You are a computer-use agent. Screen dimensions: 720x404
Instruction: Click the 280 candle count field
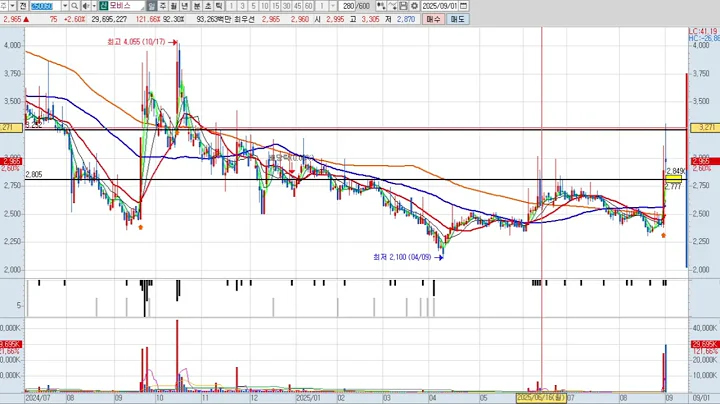(348, 6)
